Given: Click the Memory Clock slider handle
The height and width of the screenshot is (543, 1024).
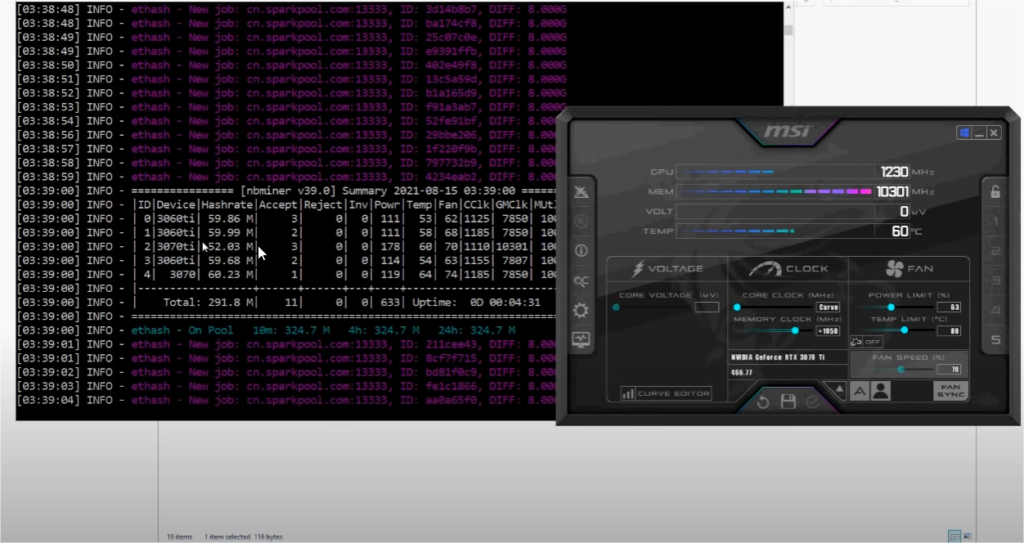Looking at the screenshot, I should click(x=795, y=331).
